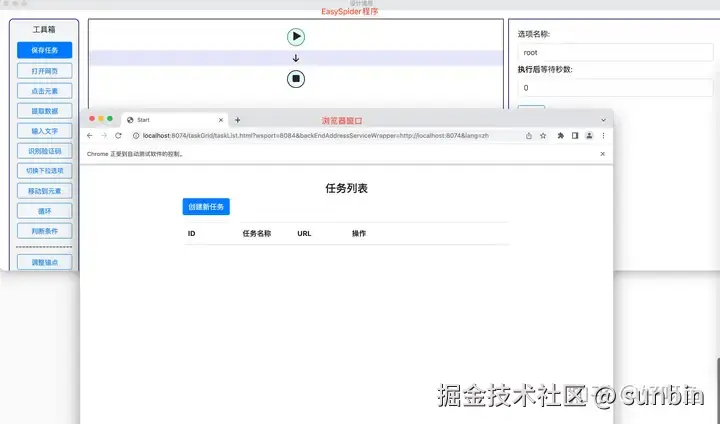
Task: Click the vertical scrollbar at right edge
Action: click(x=718, y=390)
